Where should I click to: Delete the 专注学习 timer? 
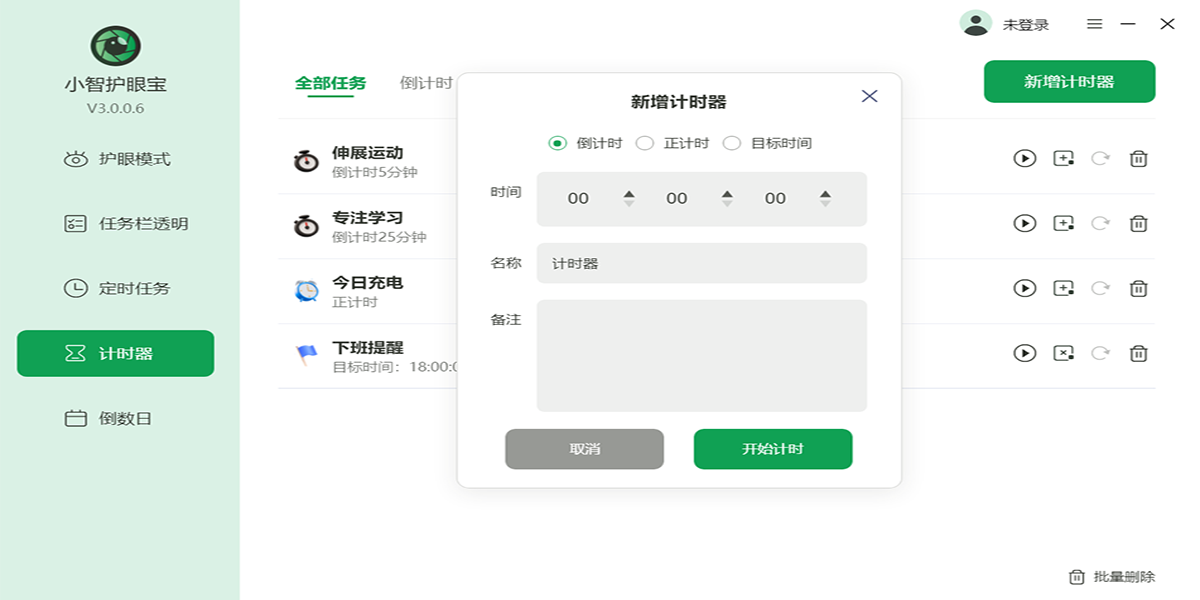1138,223
